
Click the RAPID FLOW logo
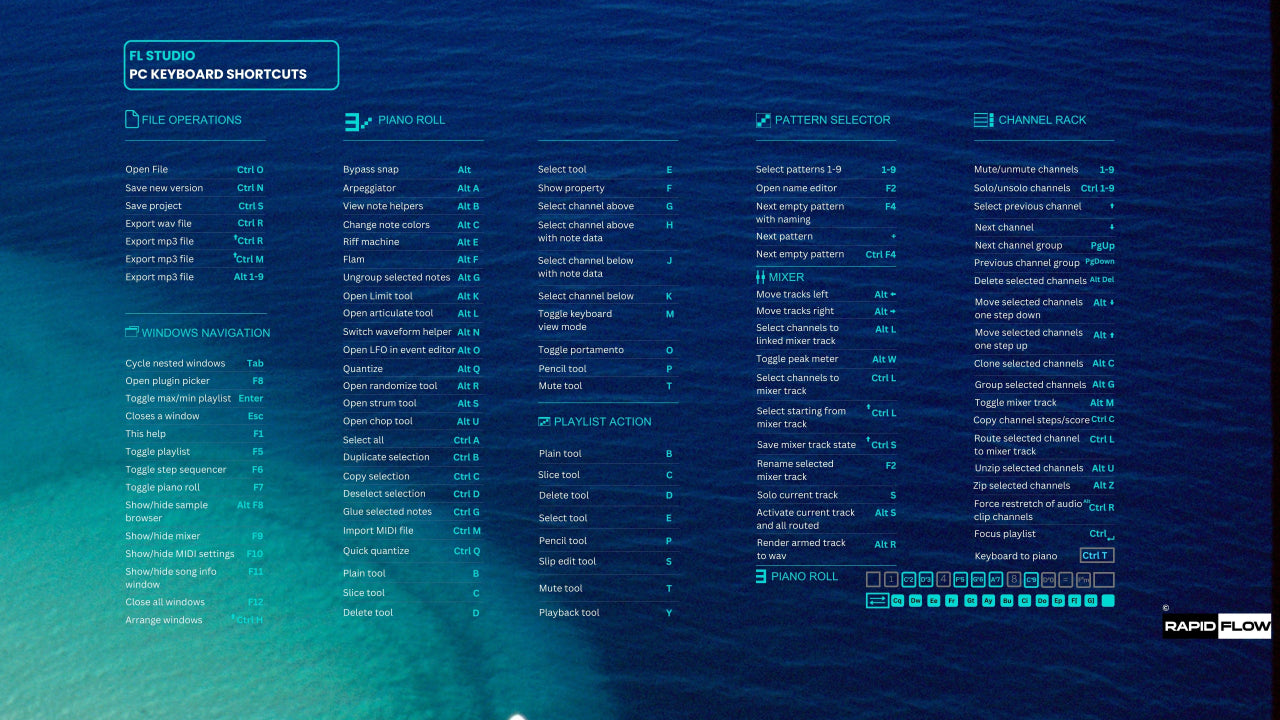[x=1216, y=626]
